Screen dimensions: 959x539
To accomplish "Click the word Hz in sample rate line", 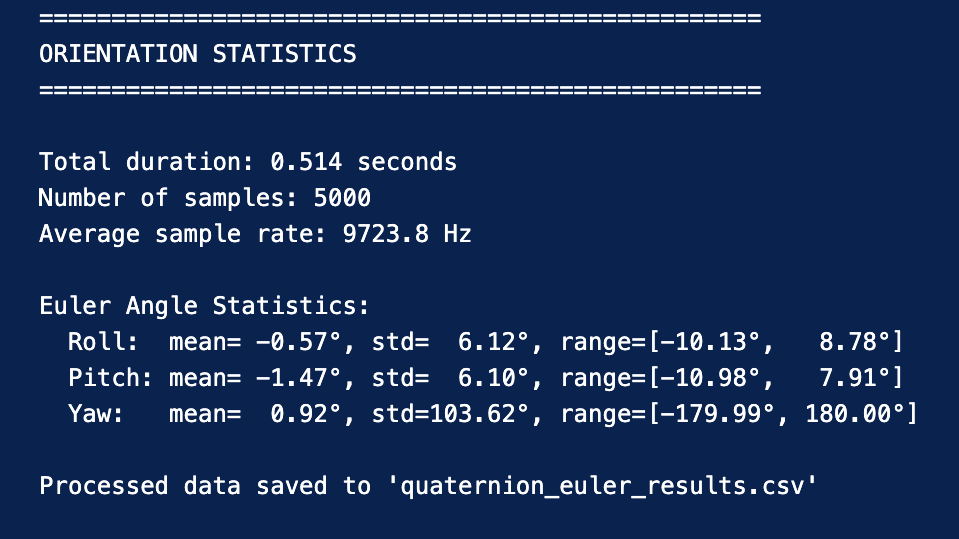I will pyautogui.click(x=457, y=234).
